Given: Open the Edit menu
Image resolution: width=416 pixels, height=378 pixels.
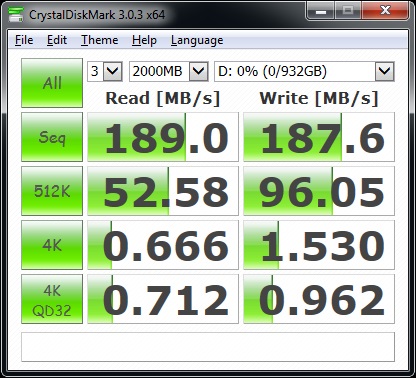Looking at the screenshot, I should pyautogui.click(x=57, y=40).
